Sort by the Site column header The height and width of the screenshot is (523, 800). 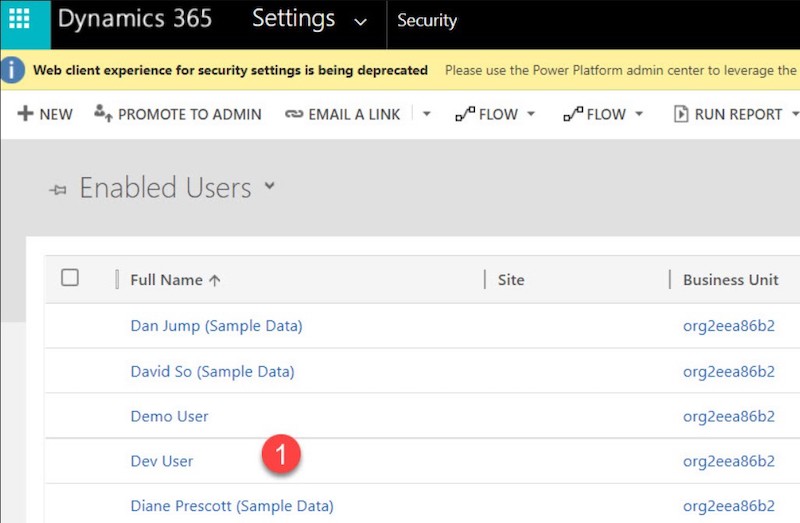pyautogui.click(x=511, y=280)
